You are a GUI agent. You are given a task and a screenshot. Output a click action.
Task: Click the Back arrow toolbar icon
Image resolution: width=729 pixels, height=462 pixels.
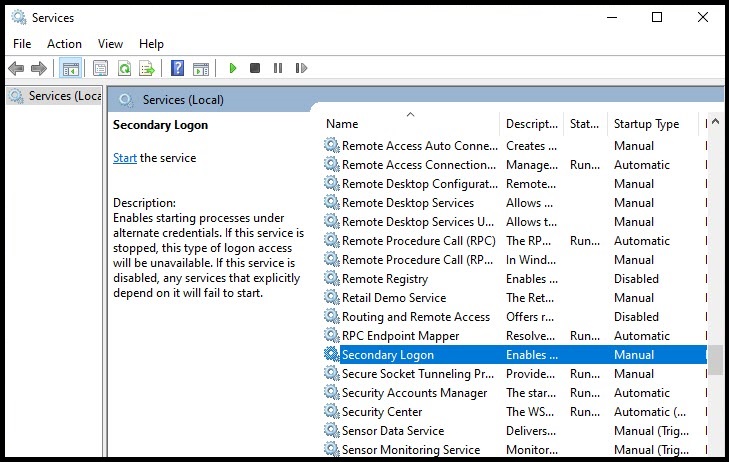[16, 69]
